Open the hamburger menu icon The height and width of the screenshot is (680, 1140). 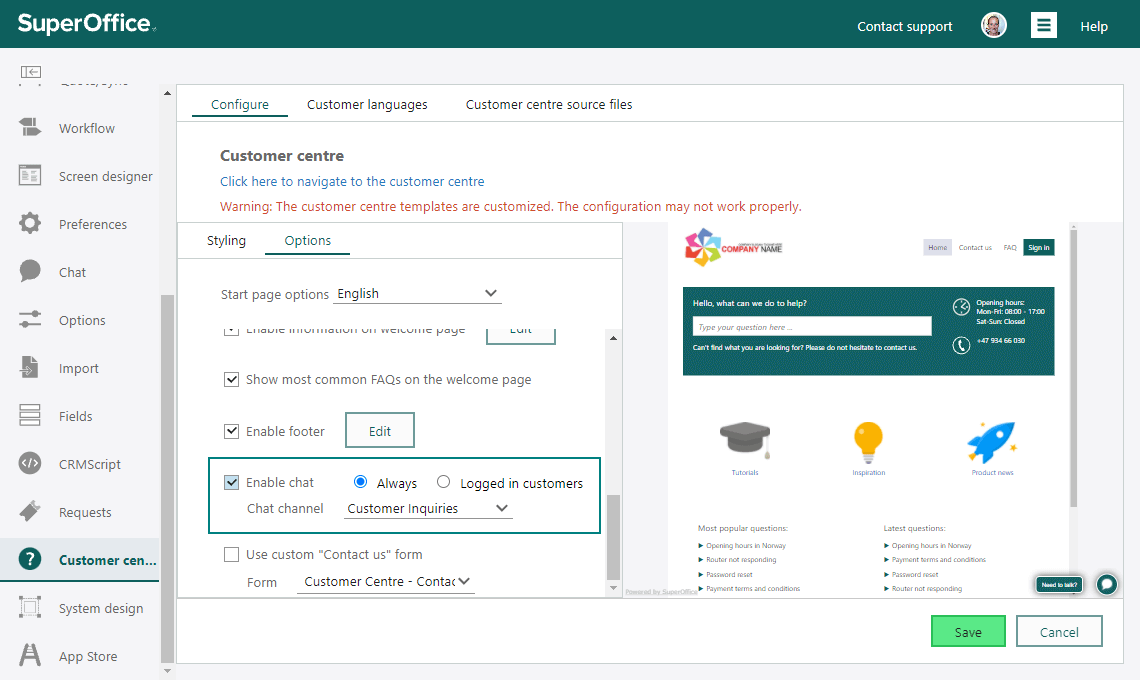pos(1043,25)
